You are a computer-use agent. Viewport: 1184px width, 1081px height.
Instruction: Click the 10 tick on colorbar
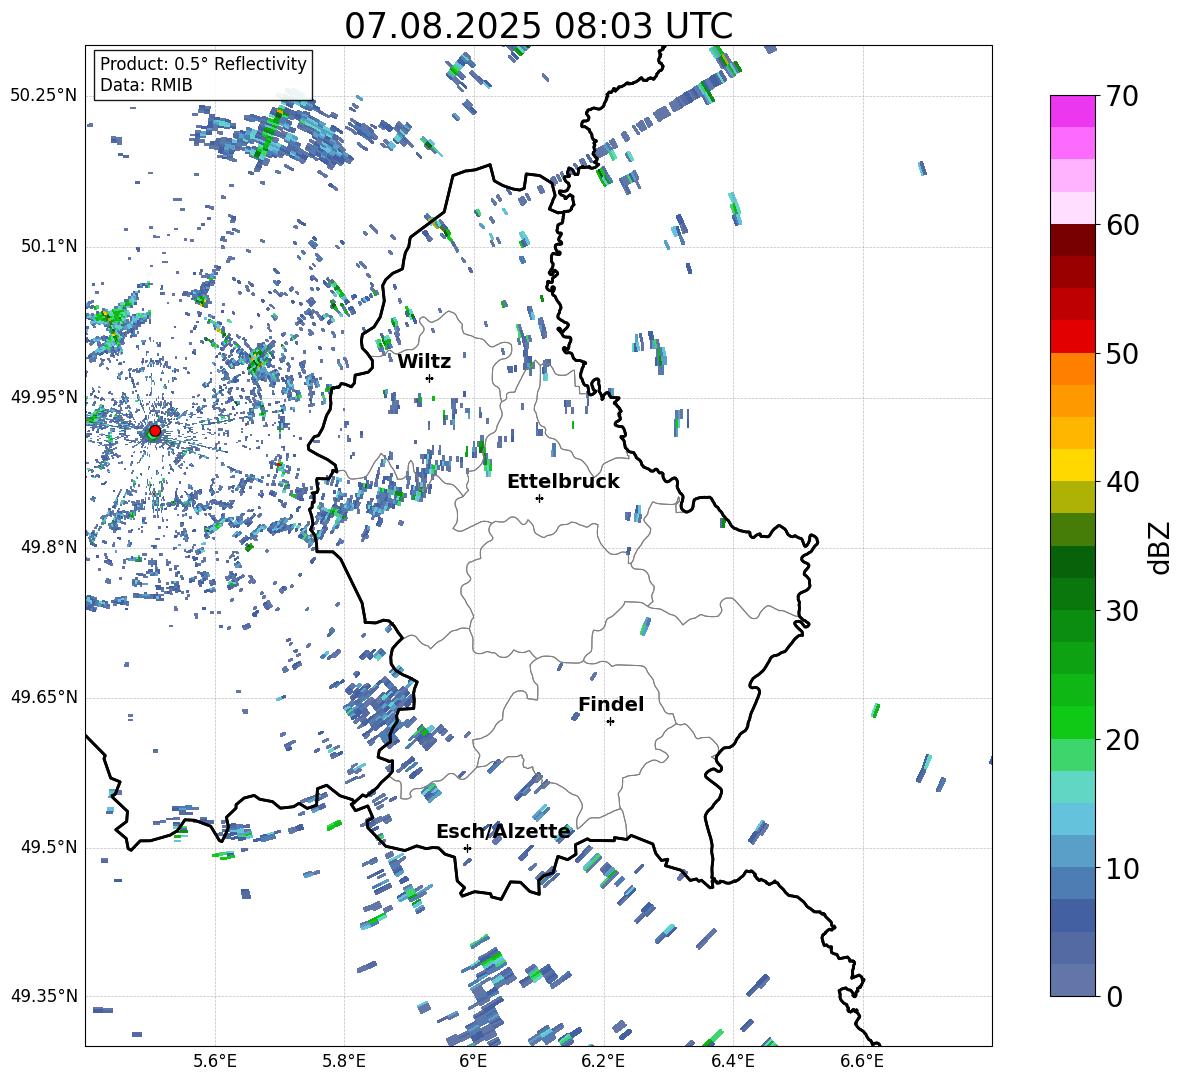click(1122, 868)
